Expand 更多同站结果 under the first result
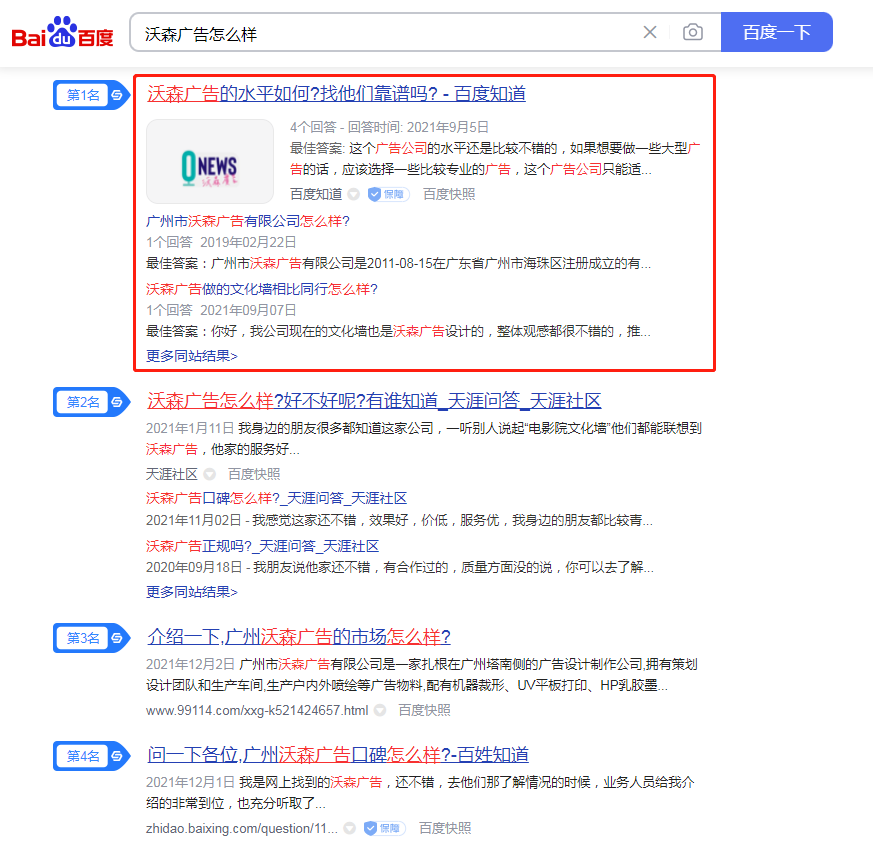The height and width of the screenshot is (847, 873). point(192,355)
